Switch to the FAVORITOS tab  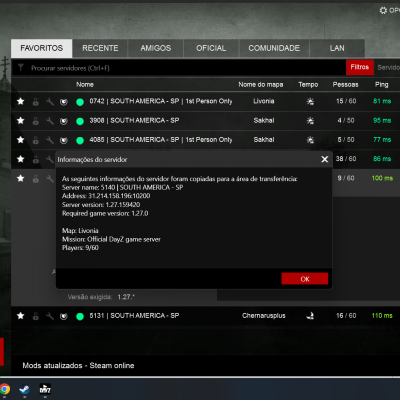pyautogui.click(x=42, y=48)
